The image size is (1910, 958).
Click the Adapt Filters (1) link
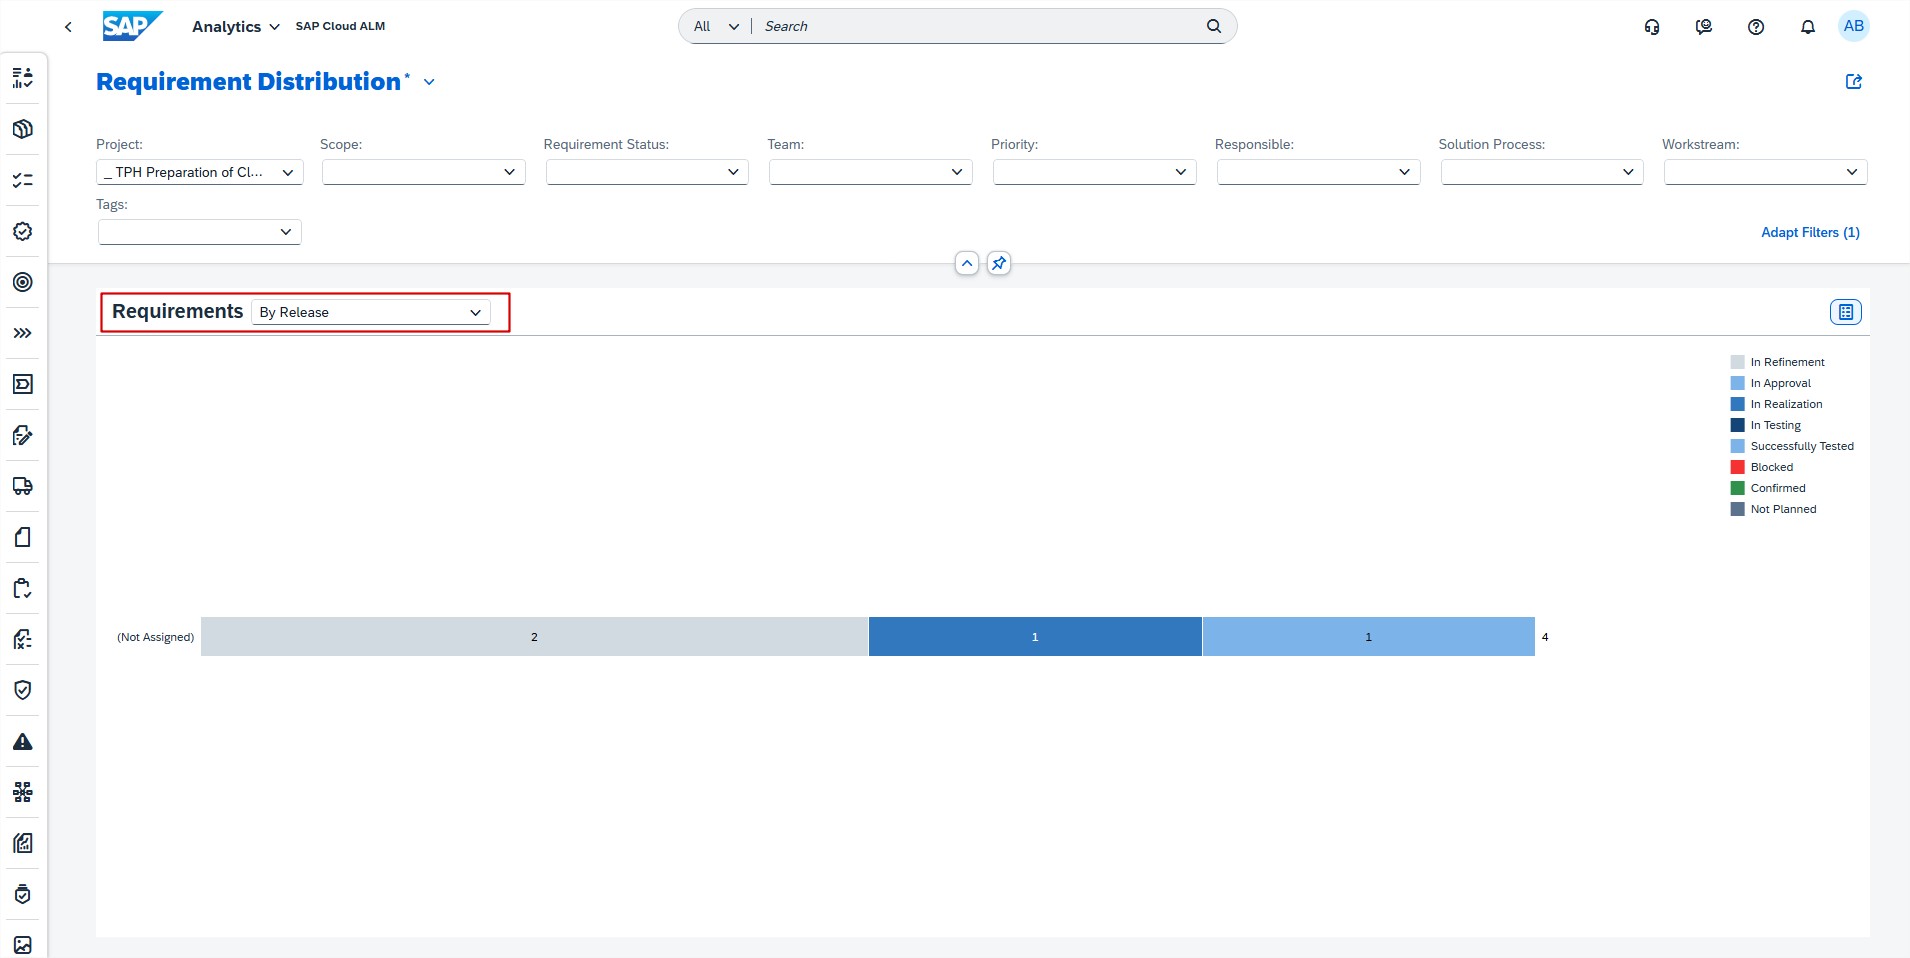pyautogui.click(x=1809, y=232)
